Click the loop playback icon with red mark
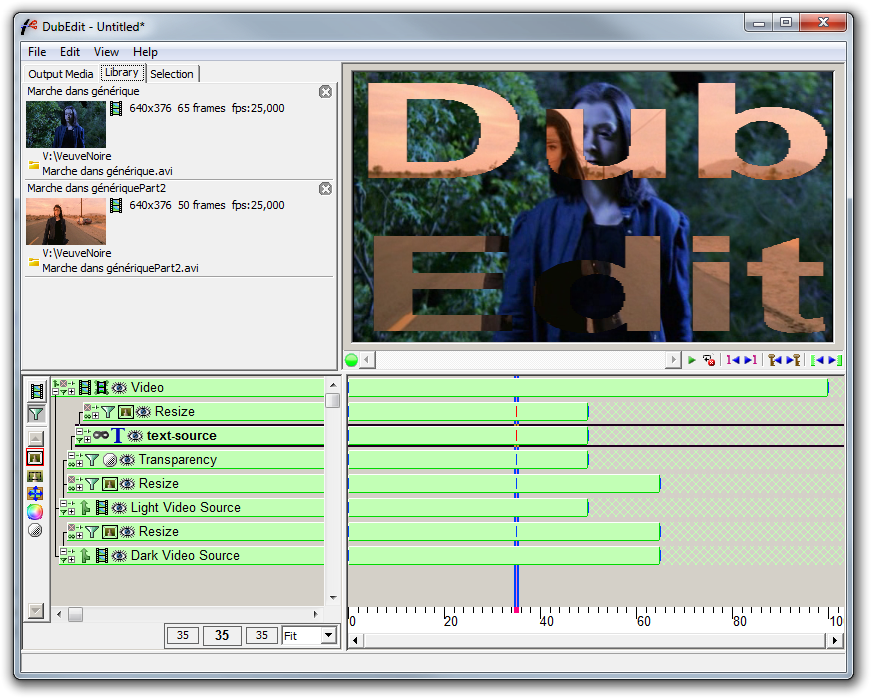Image resolution: width=871 pixels, height=699 pixels. pyautogui.click(x=708, y=360)
